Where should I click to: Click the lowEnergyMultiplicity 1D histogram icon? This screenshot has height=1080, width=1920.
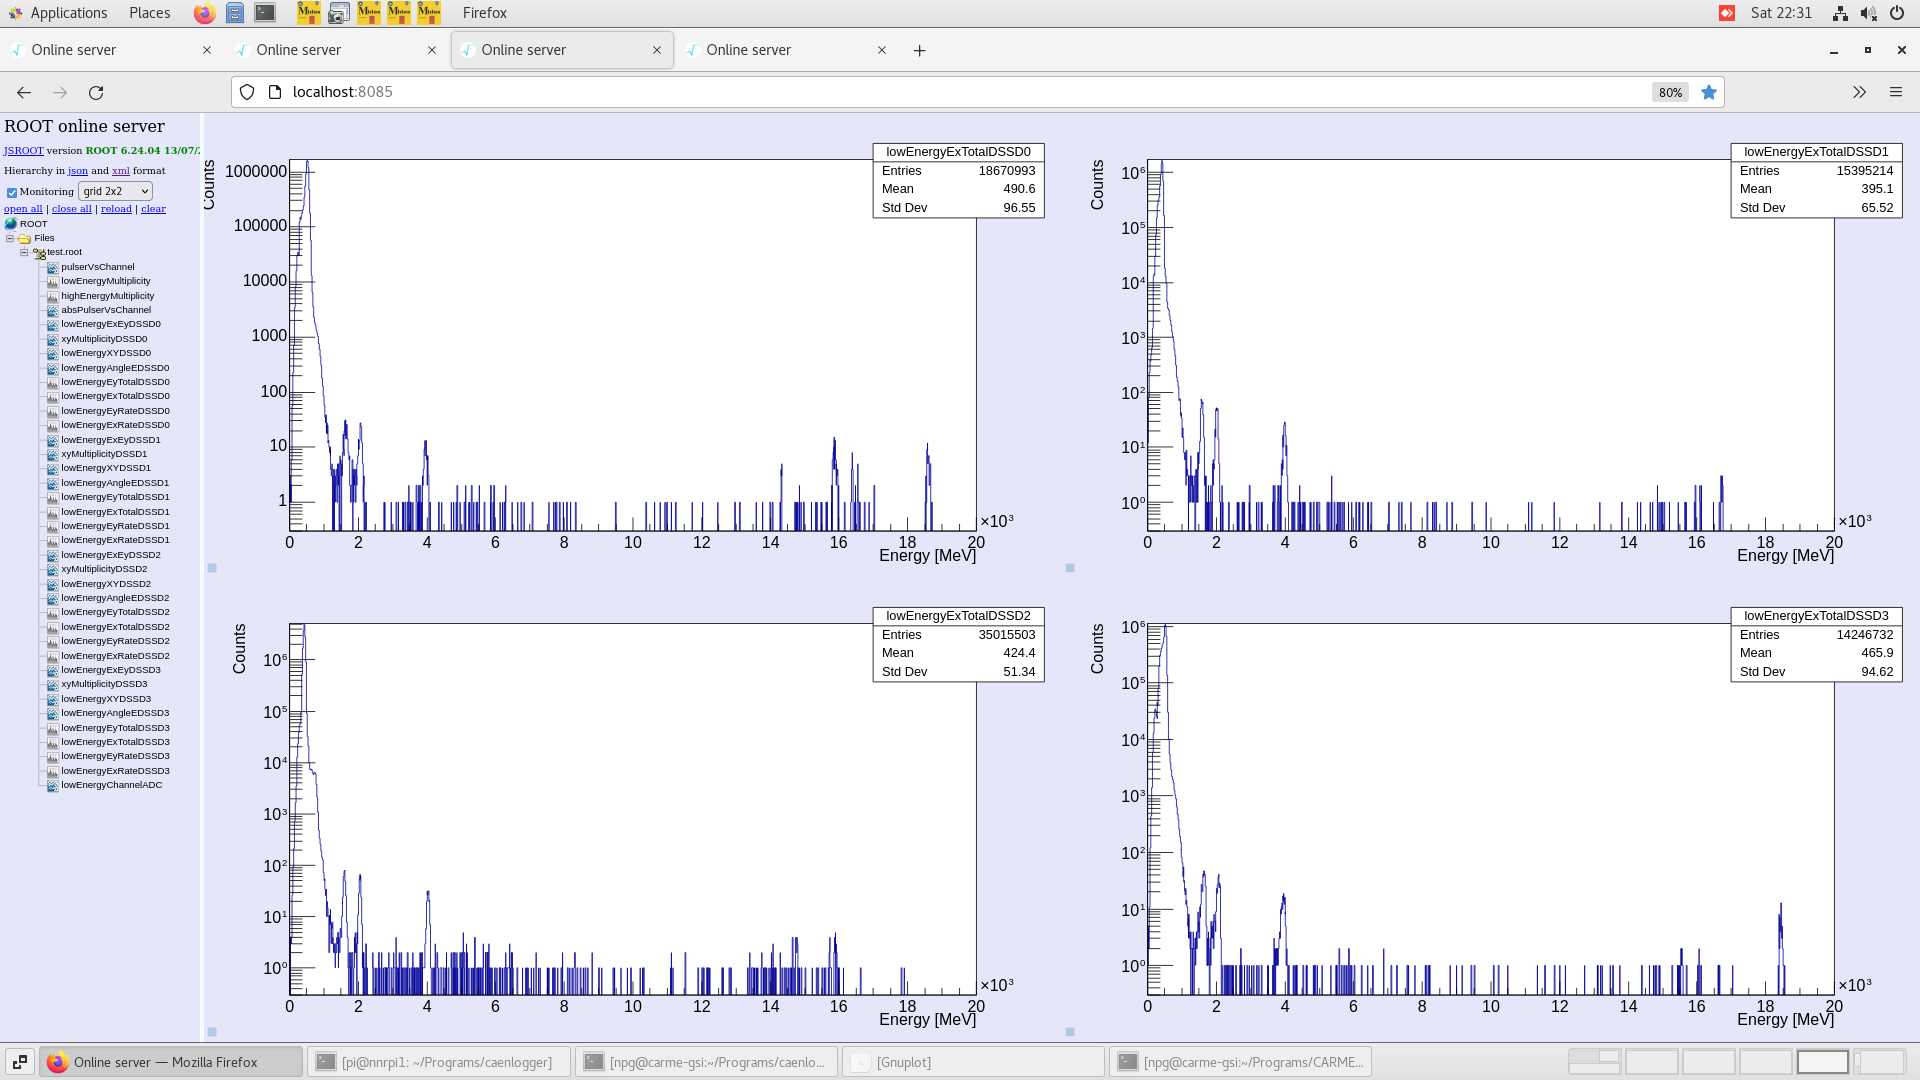coord(52,281)
